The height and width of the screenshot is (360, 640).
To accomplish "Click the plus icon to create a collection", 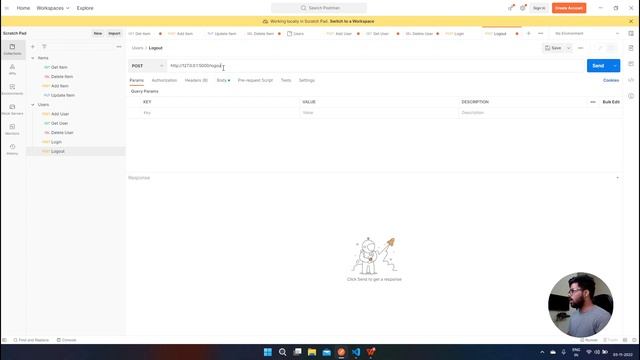I will (33, 47).
